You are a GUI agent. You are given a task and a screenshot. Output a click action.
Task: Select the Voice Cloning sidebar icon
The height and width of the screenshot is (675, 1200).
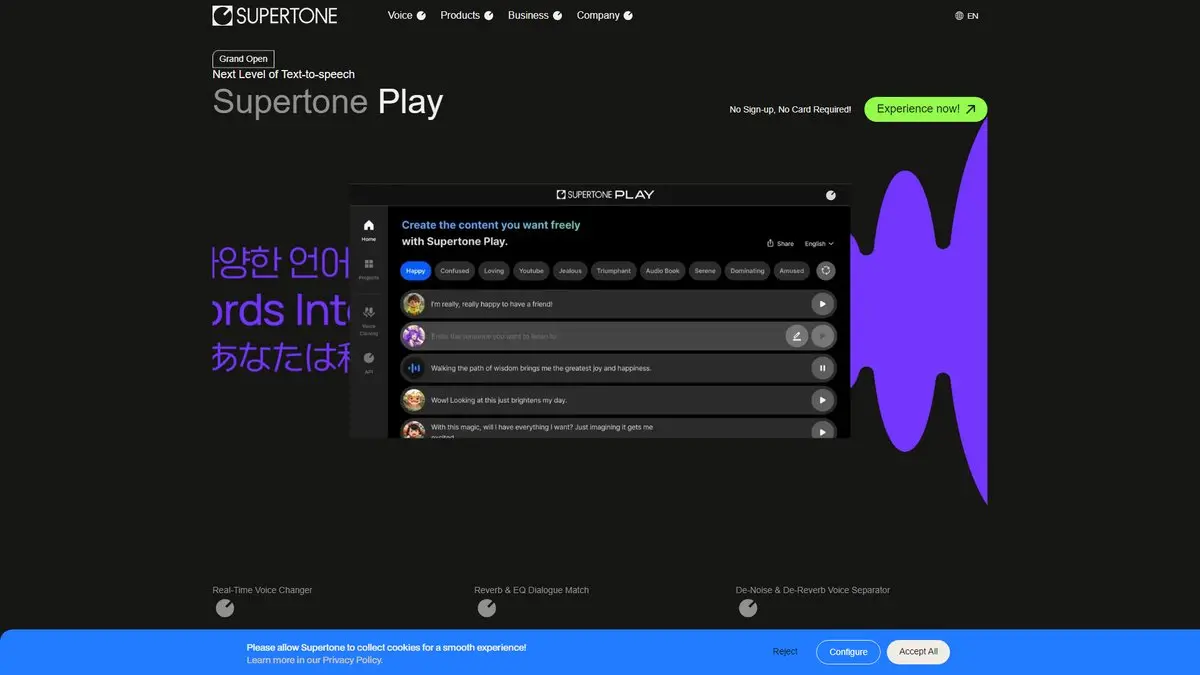tap(369, 317)
